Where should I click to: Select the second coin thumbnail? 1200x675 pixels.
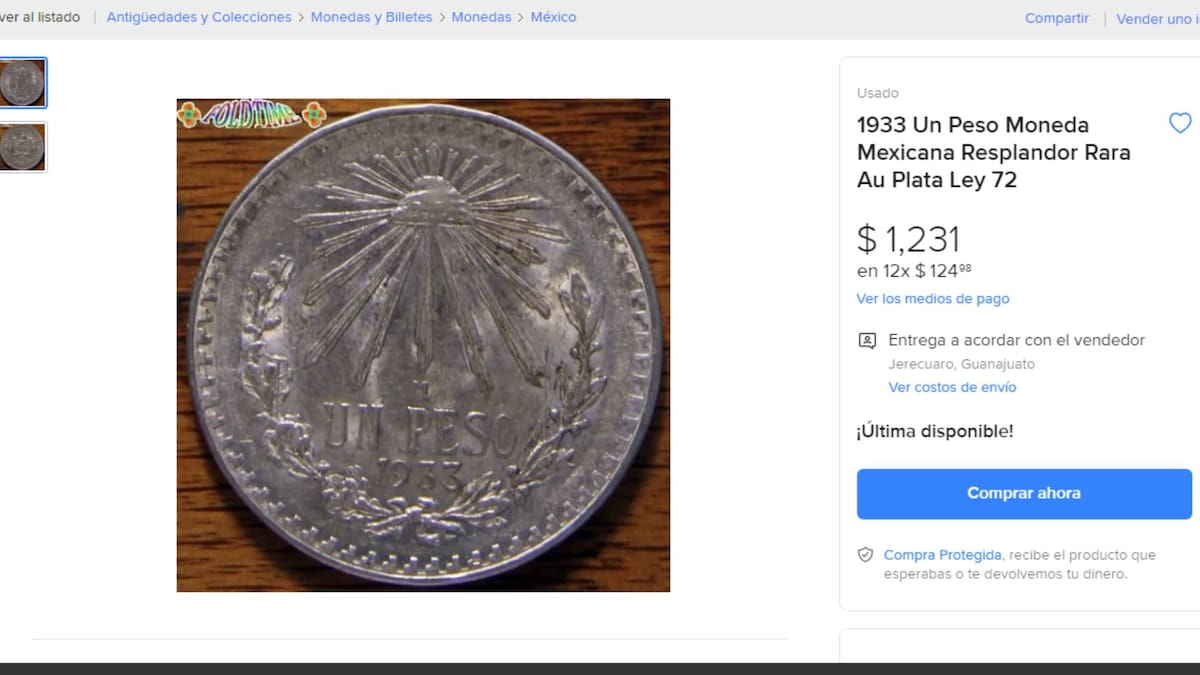tap(22, 147)
